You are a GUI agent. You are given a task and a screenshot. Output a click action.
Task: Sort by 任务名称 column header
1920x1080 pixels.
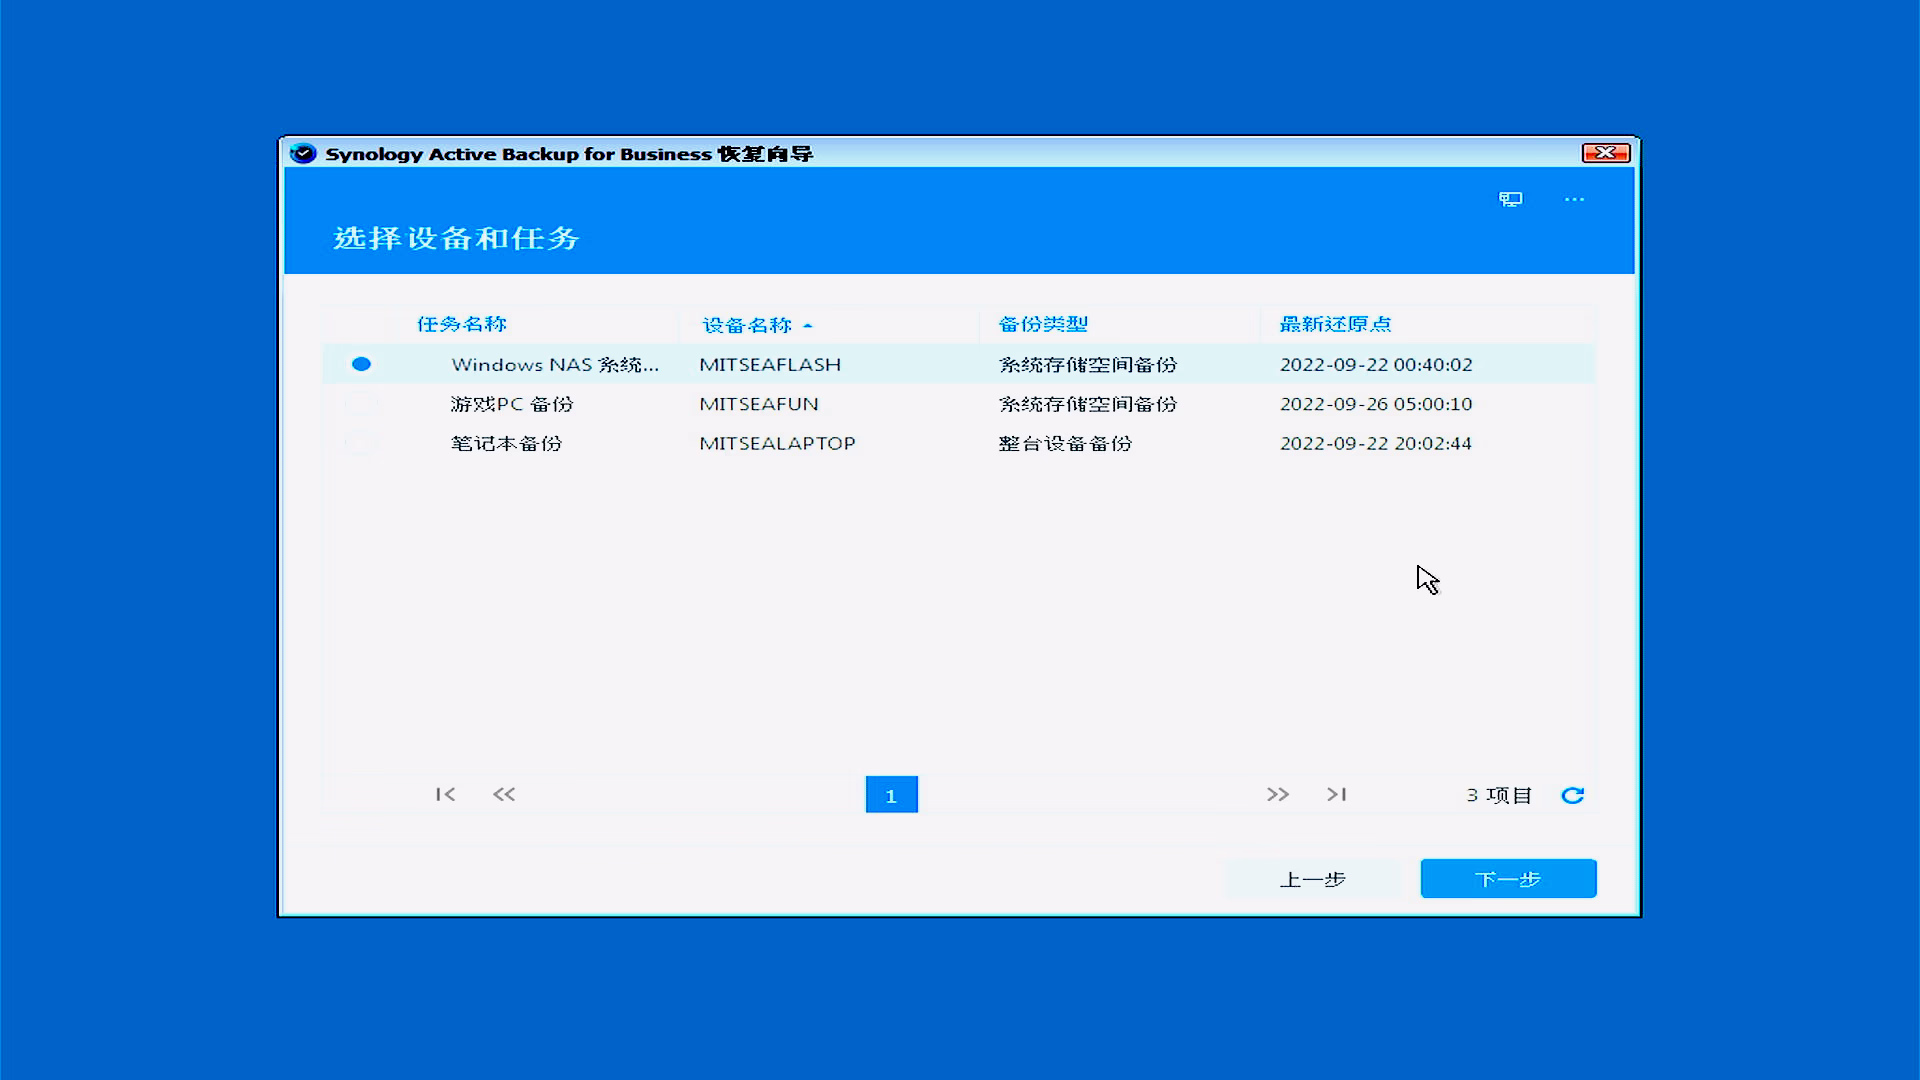461,324
